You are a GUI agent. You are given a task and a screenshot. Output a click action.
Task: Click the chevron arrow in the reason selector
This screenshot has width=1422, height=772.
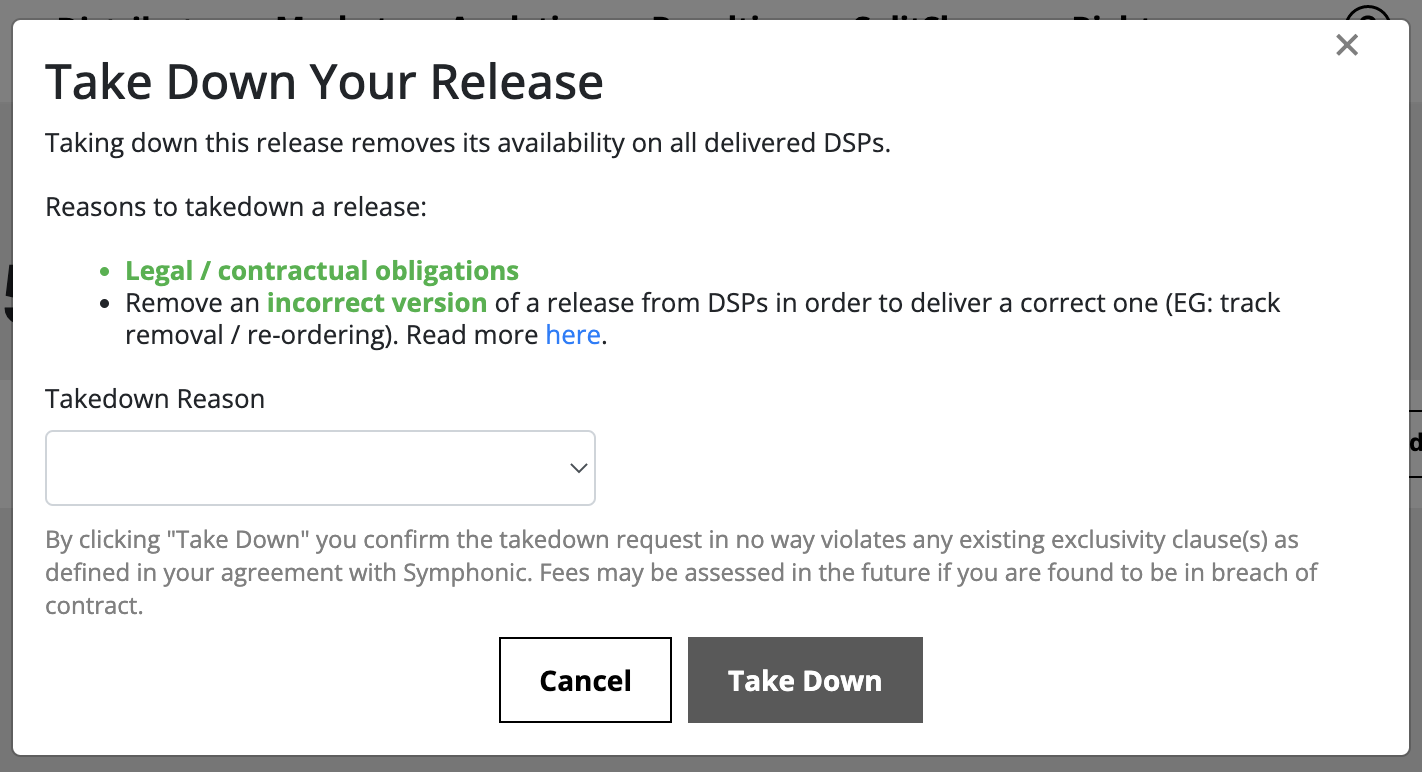click(x=578, y=468)
